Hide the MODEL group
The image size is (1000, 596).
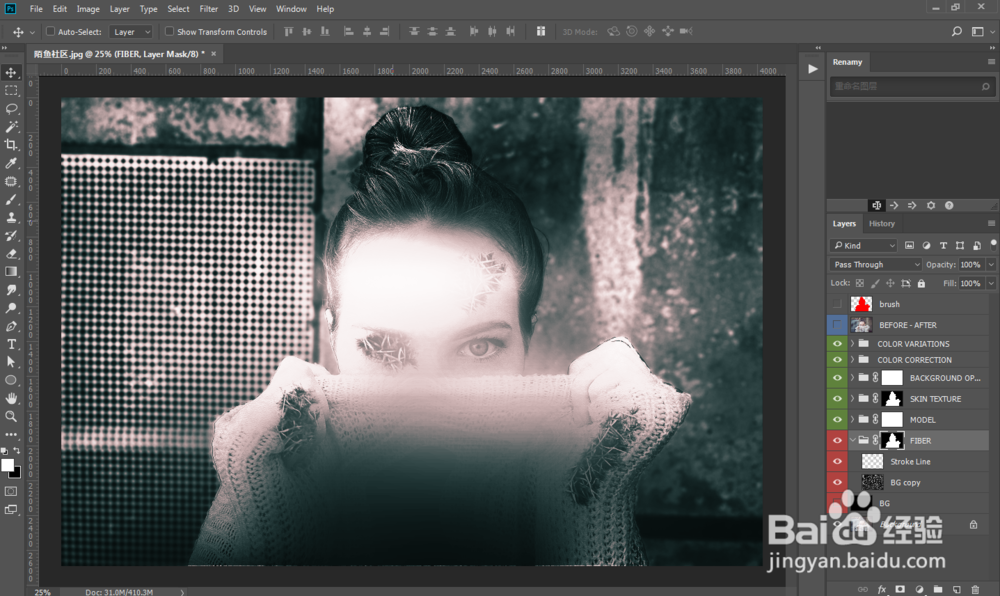pyautogui.click(x=837, y=419)
